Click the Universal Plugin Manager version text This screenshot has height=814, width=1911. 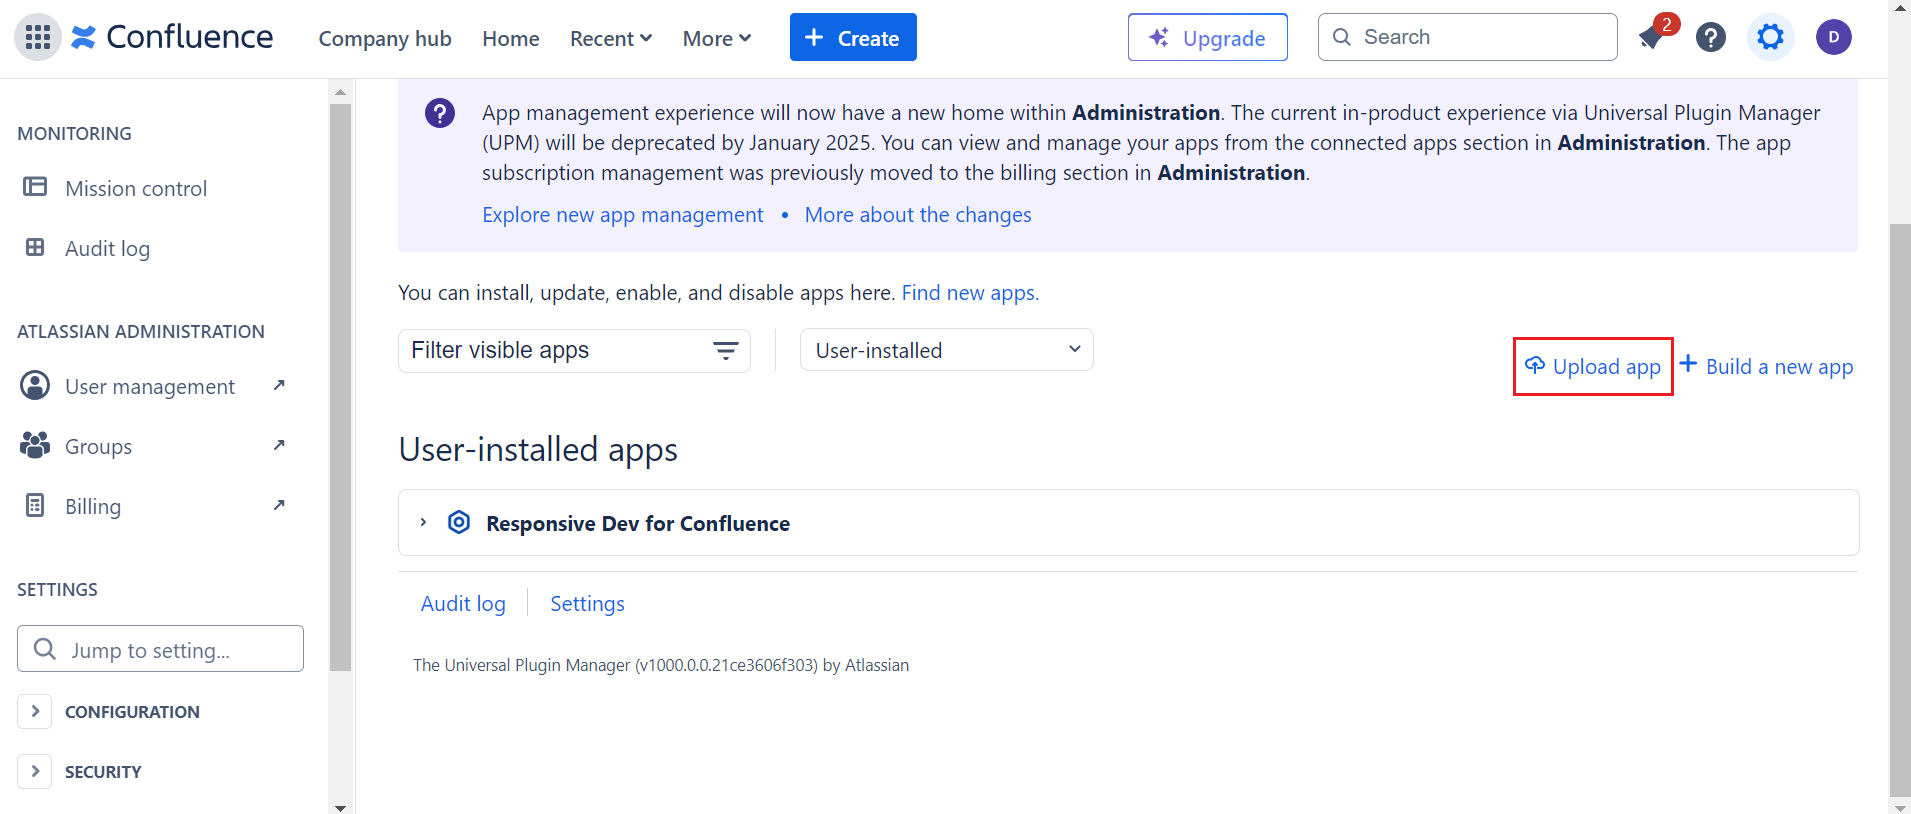(661, 665)
